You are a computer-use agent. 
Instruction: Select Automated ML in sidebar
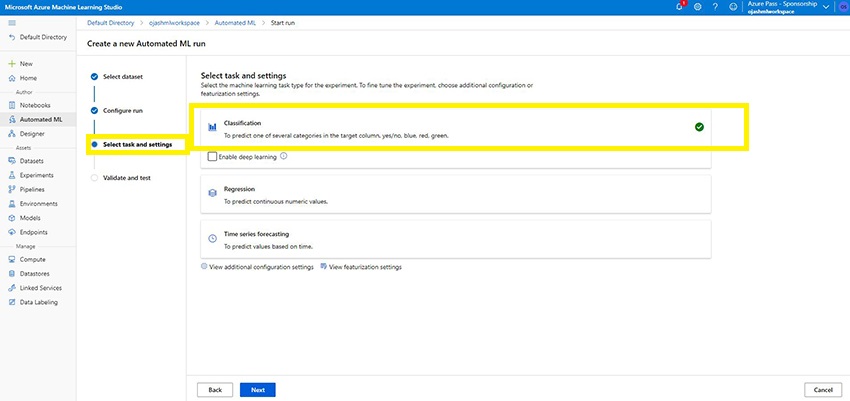(38, 119)
